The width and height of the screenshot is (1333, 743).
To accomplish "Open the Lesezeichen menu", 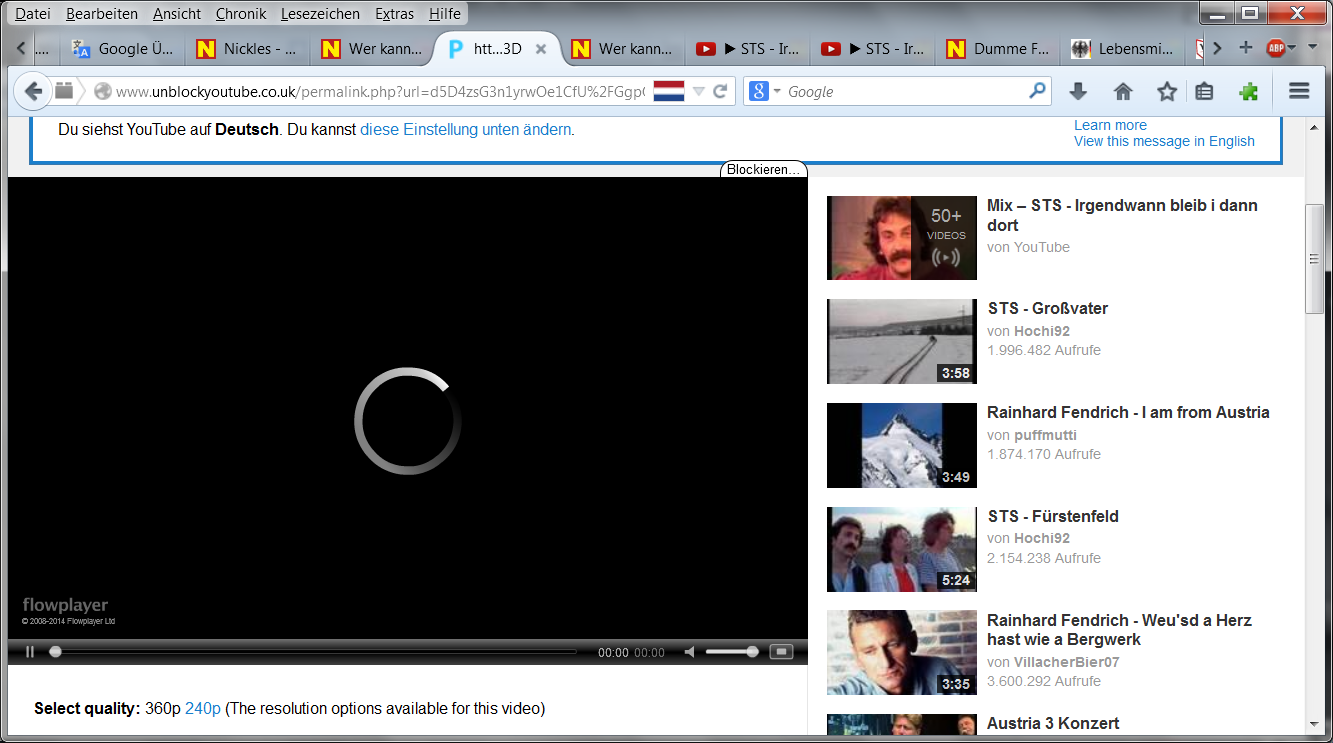I will coord(320,14).
